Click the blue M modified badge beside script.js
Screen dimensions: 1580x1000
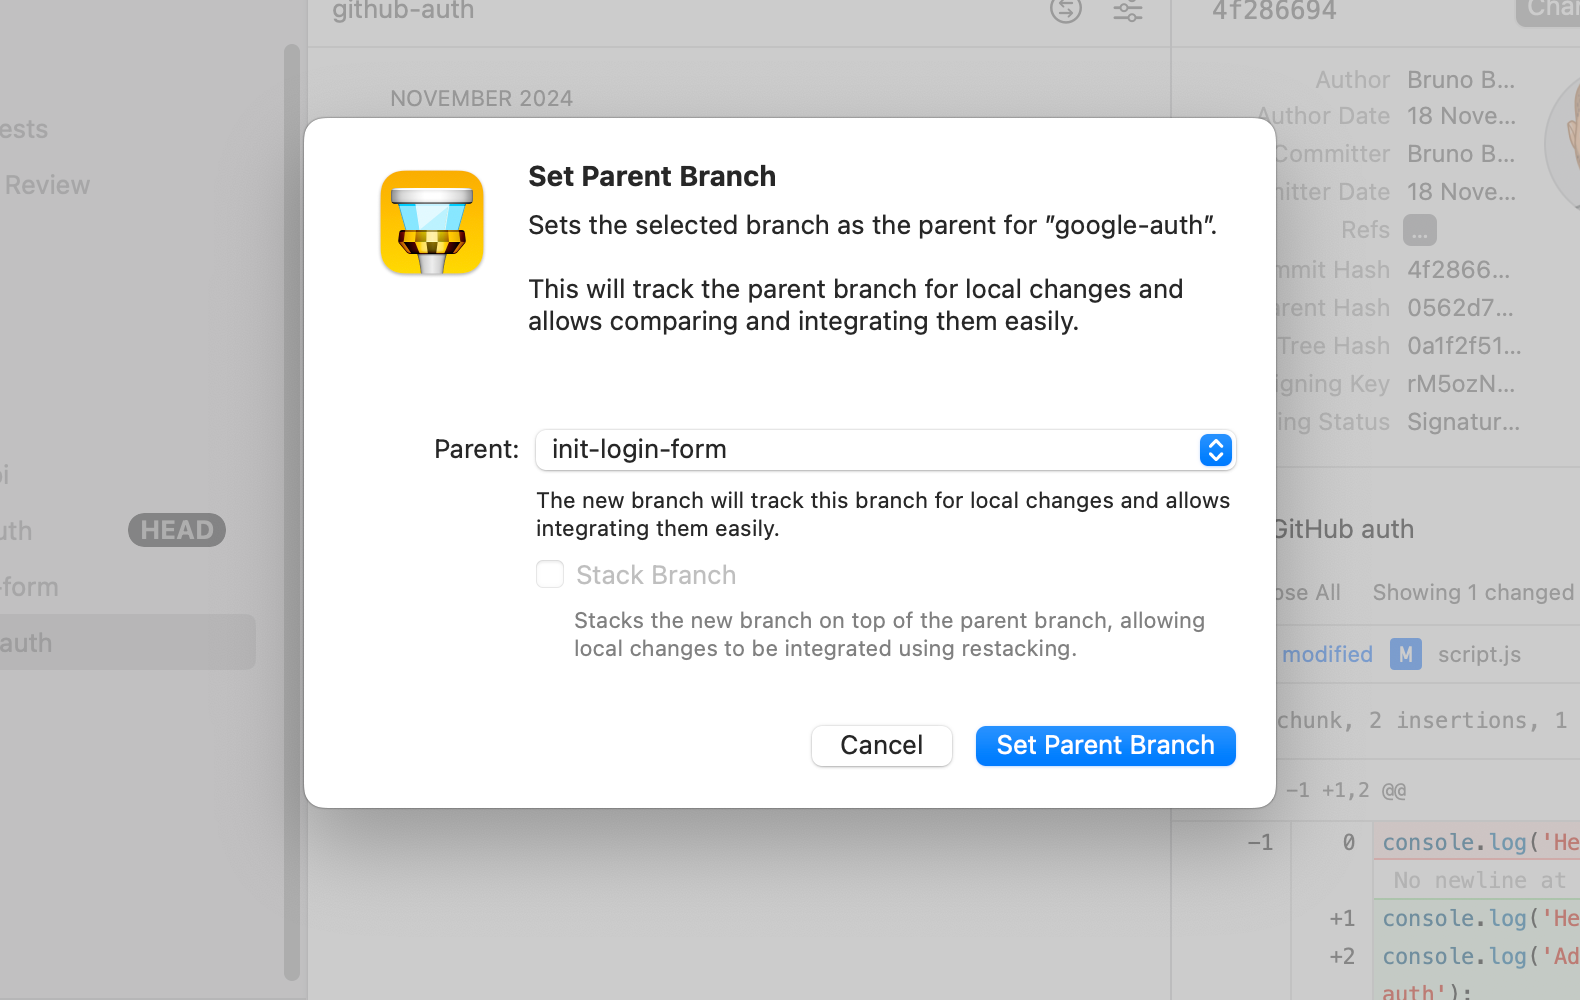pyautogui.click(x=1405, y=654)
